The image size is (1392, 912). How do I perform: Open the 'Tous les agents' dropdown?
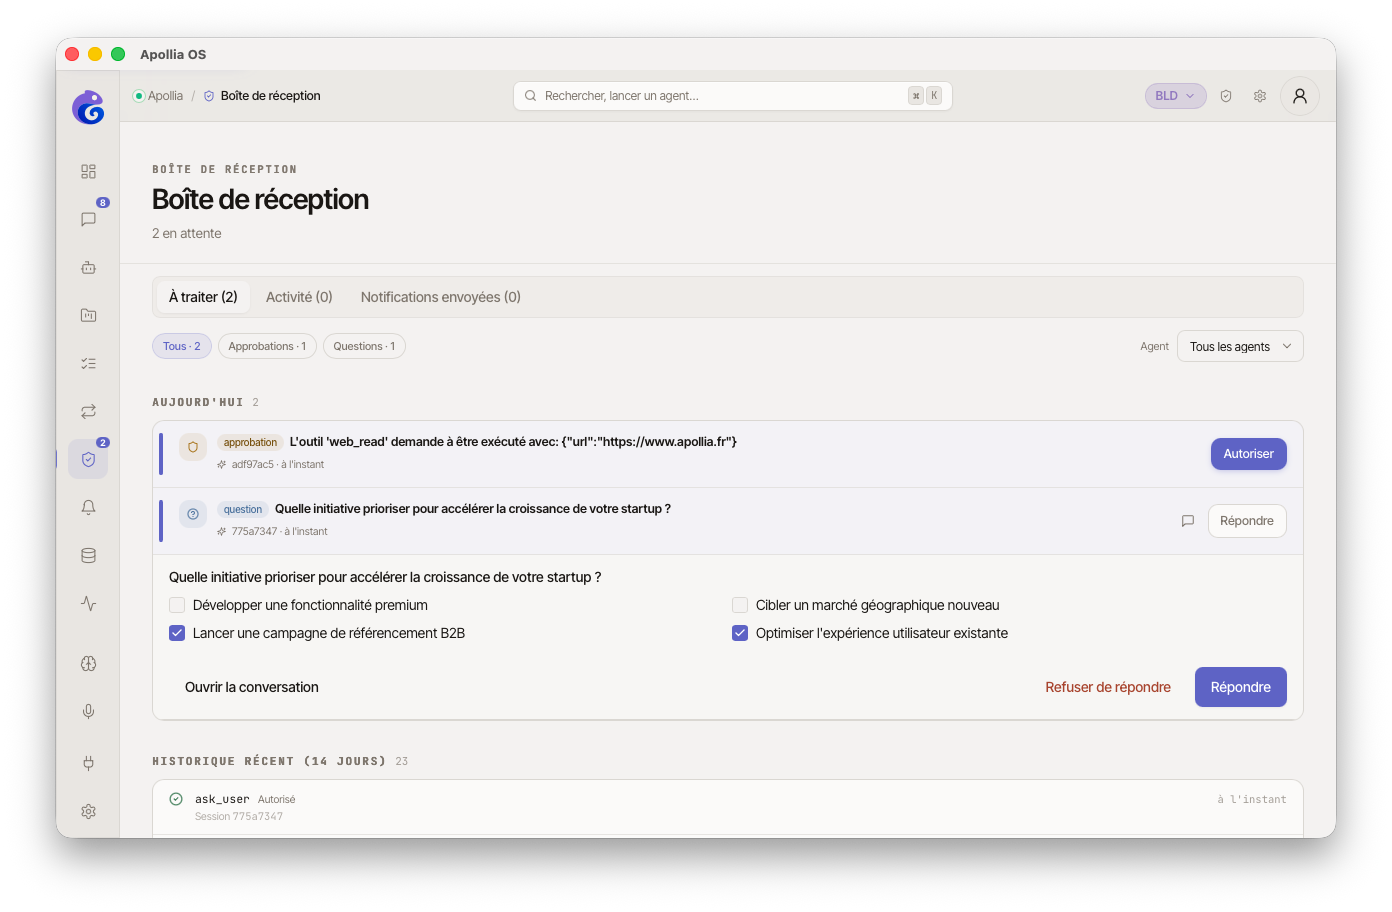[x=1240, y=346]
